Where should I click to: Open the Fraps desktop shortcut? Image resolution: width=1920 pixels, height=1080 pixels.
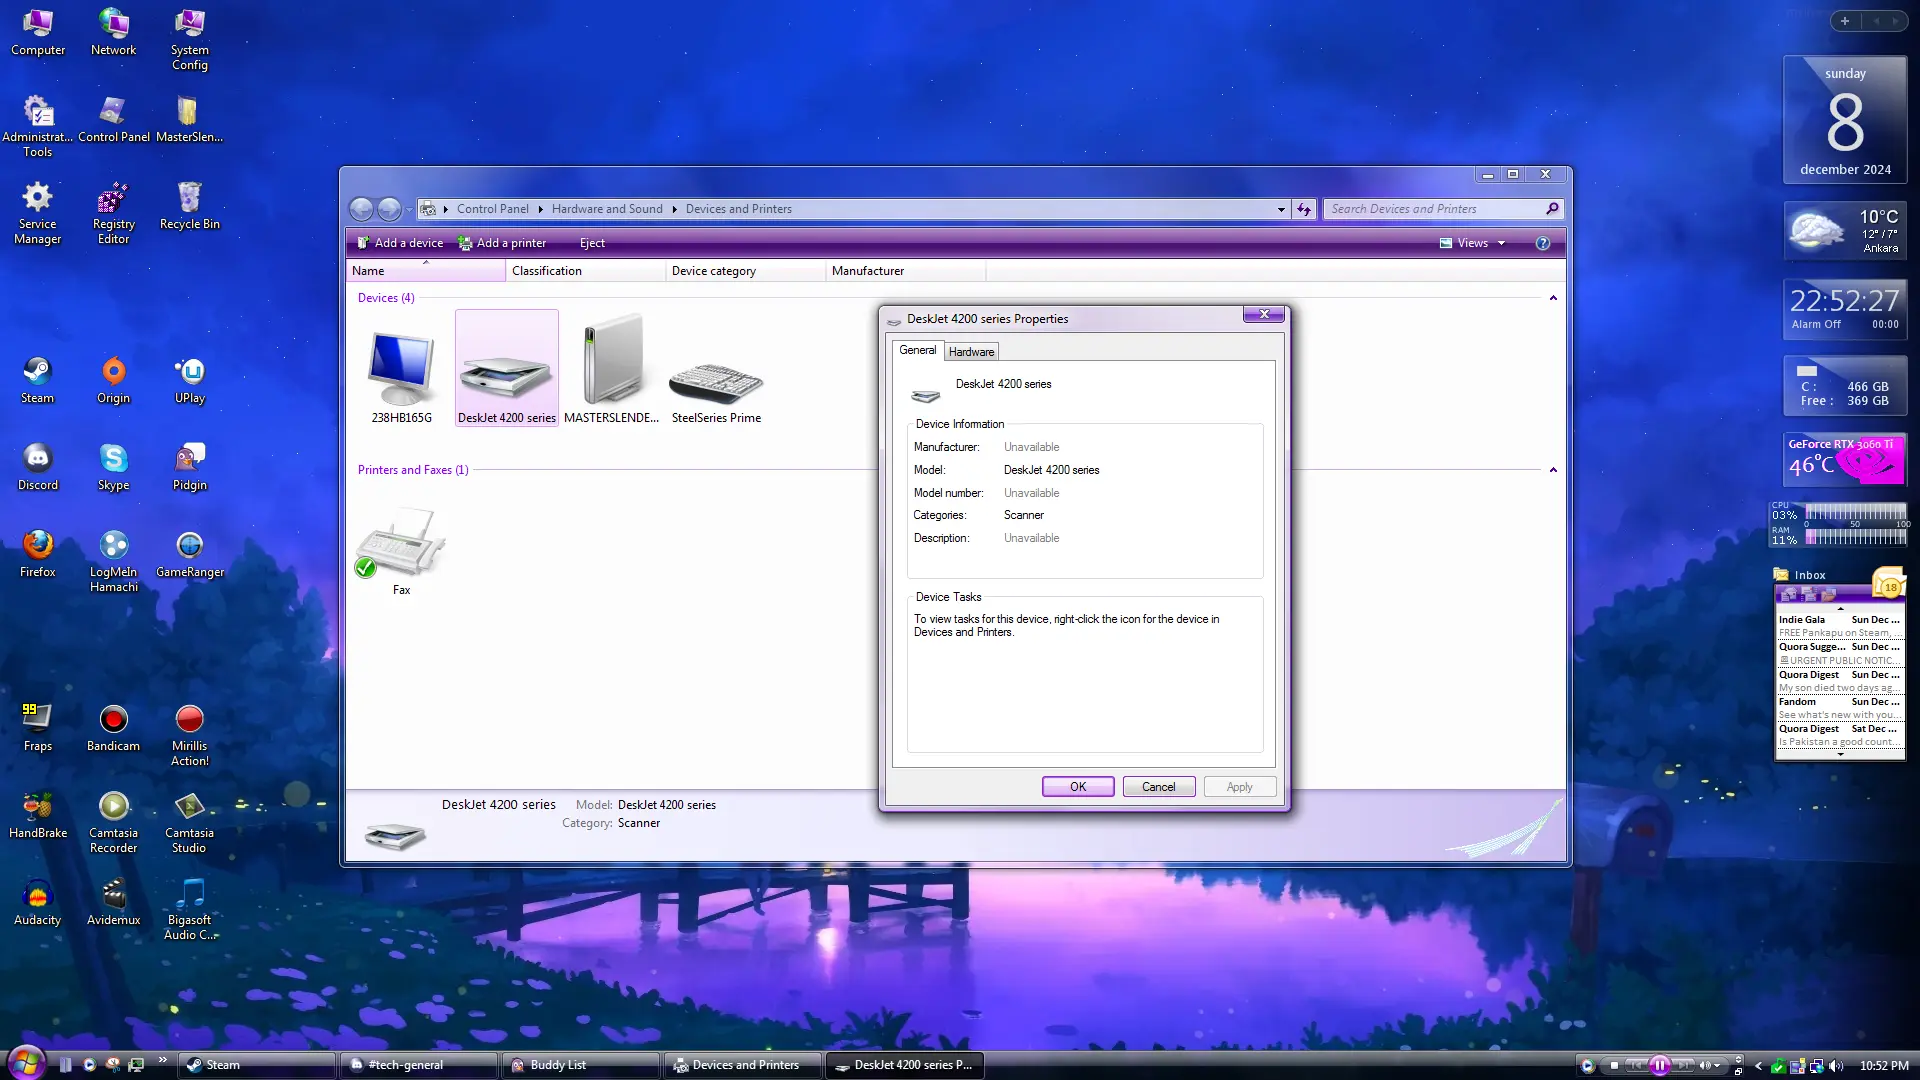[x=38, y=729]
